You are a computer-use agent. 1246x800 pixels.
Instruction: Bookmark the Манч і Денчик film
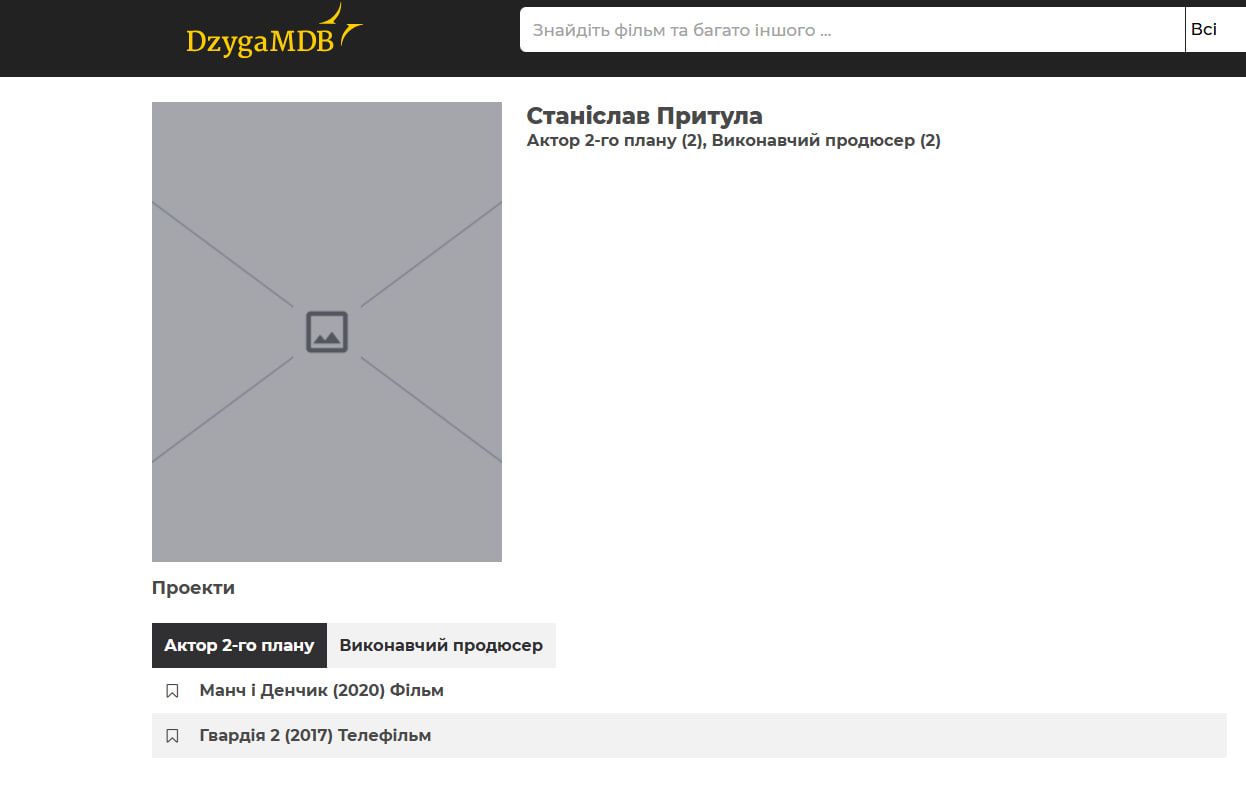pos(172,691)
